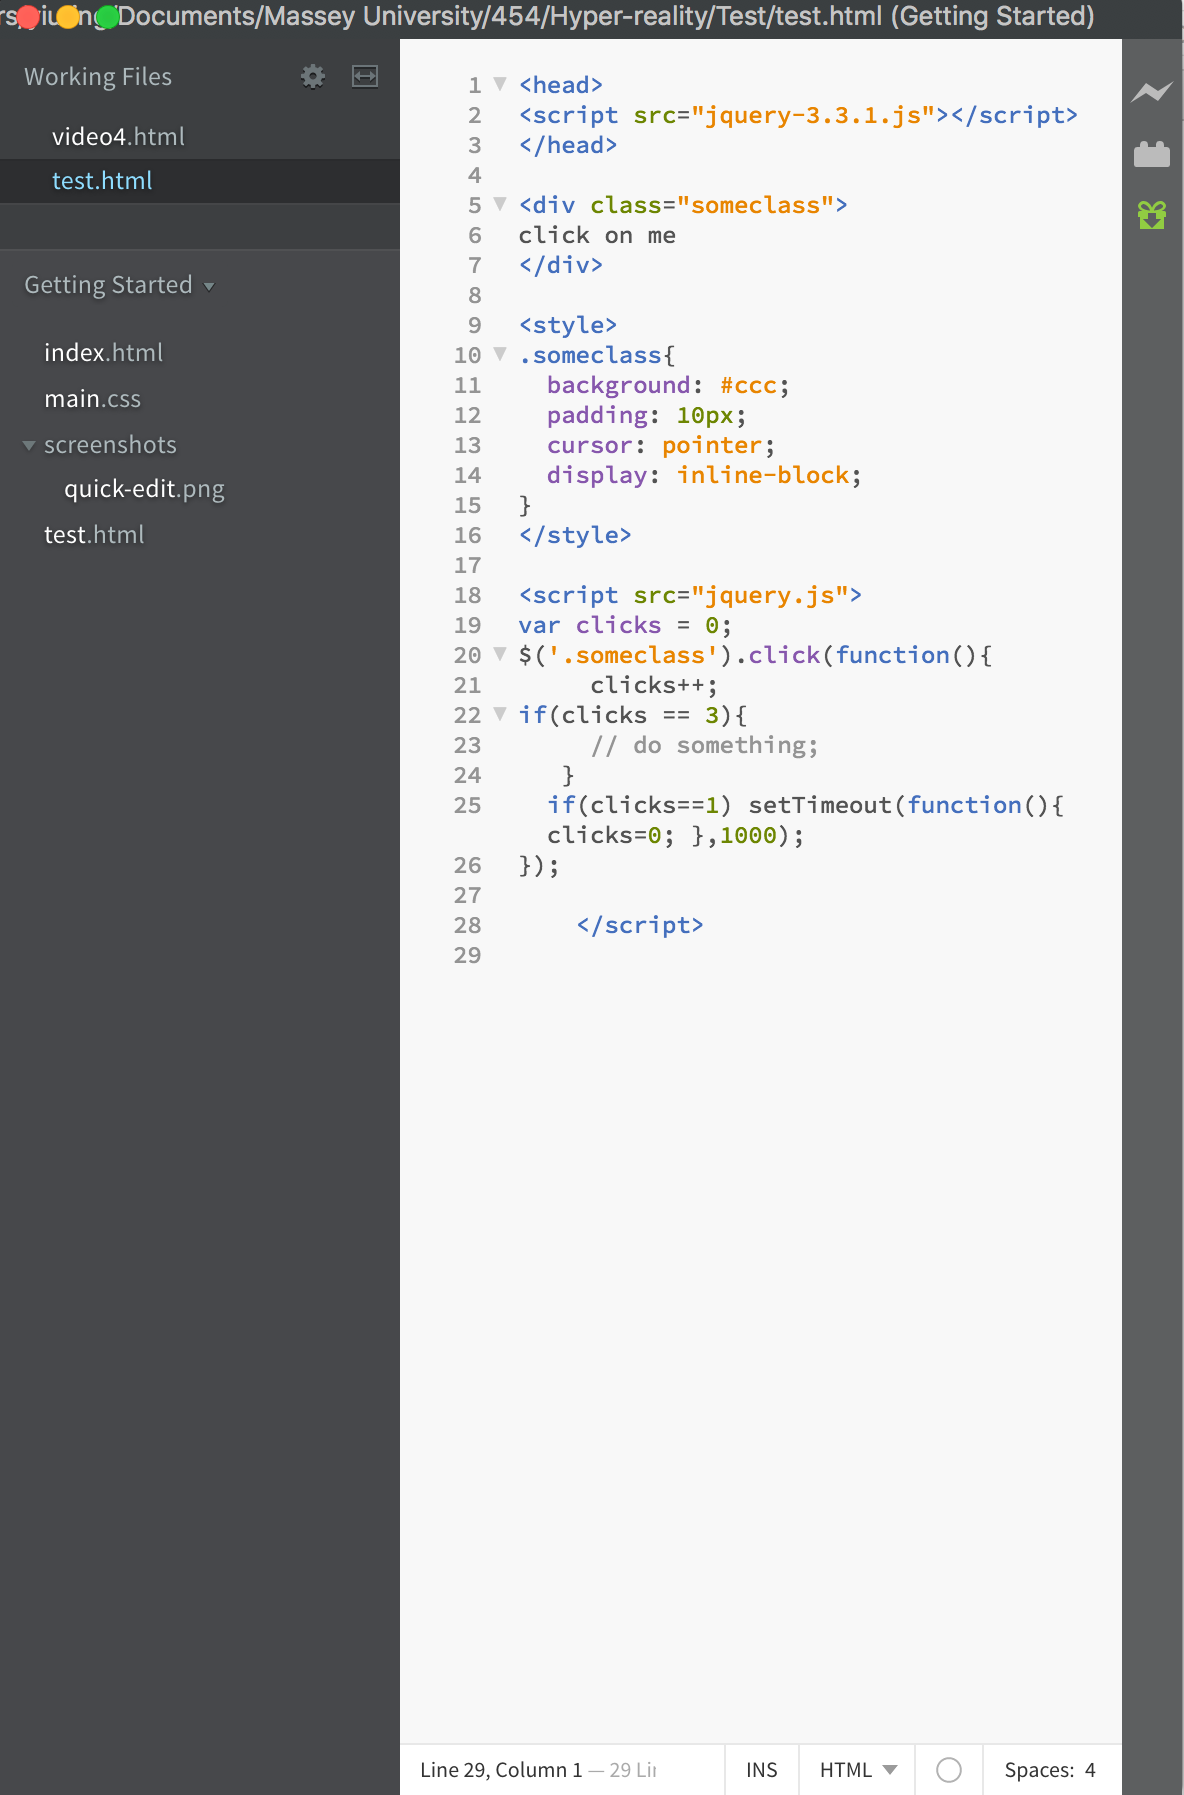Fold the .someclass rule at line 10

pos(500,355)
